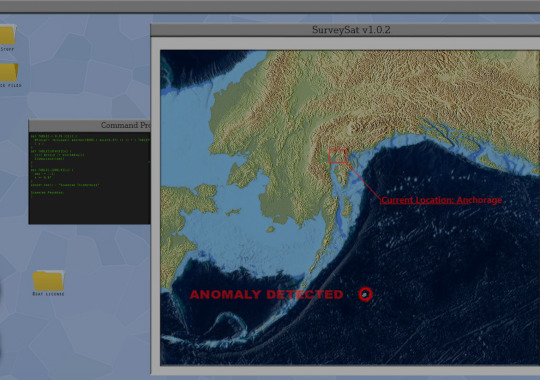Open the Boat License folder
540x380 pixels.
click(x=48, y=281)
